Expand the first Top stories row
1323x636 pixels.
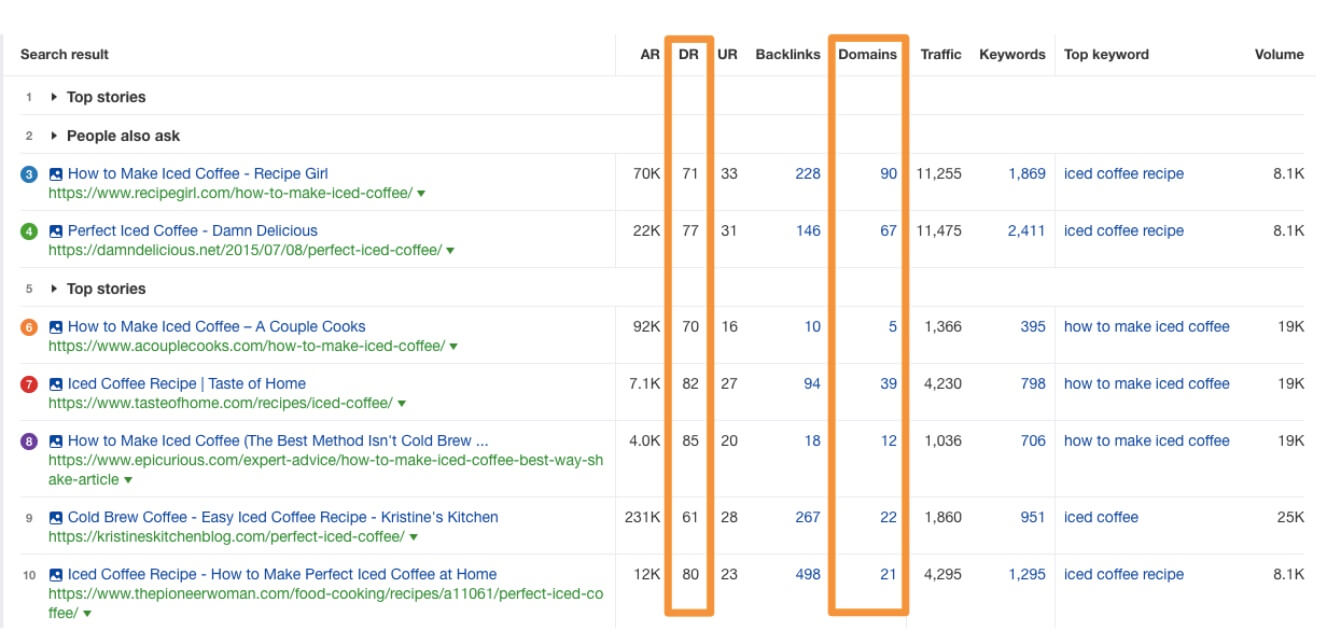pos(54,97)
